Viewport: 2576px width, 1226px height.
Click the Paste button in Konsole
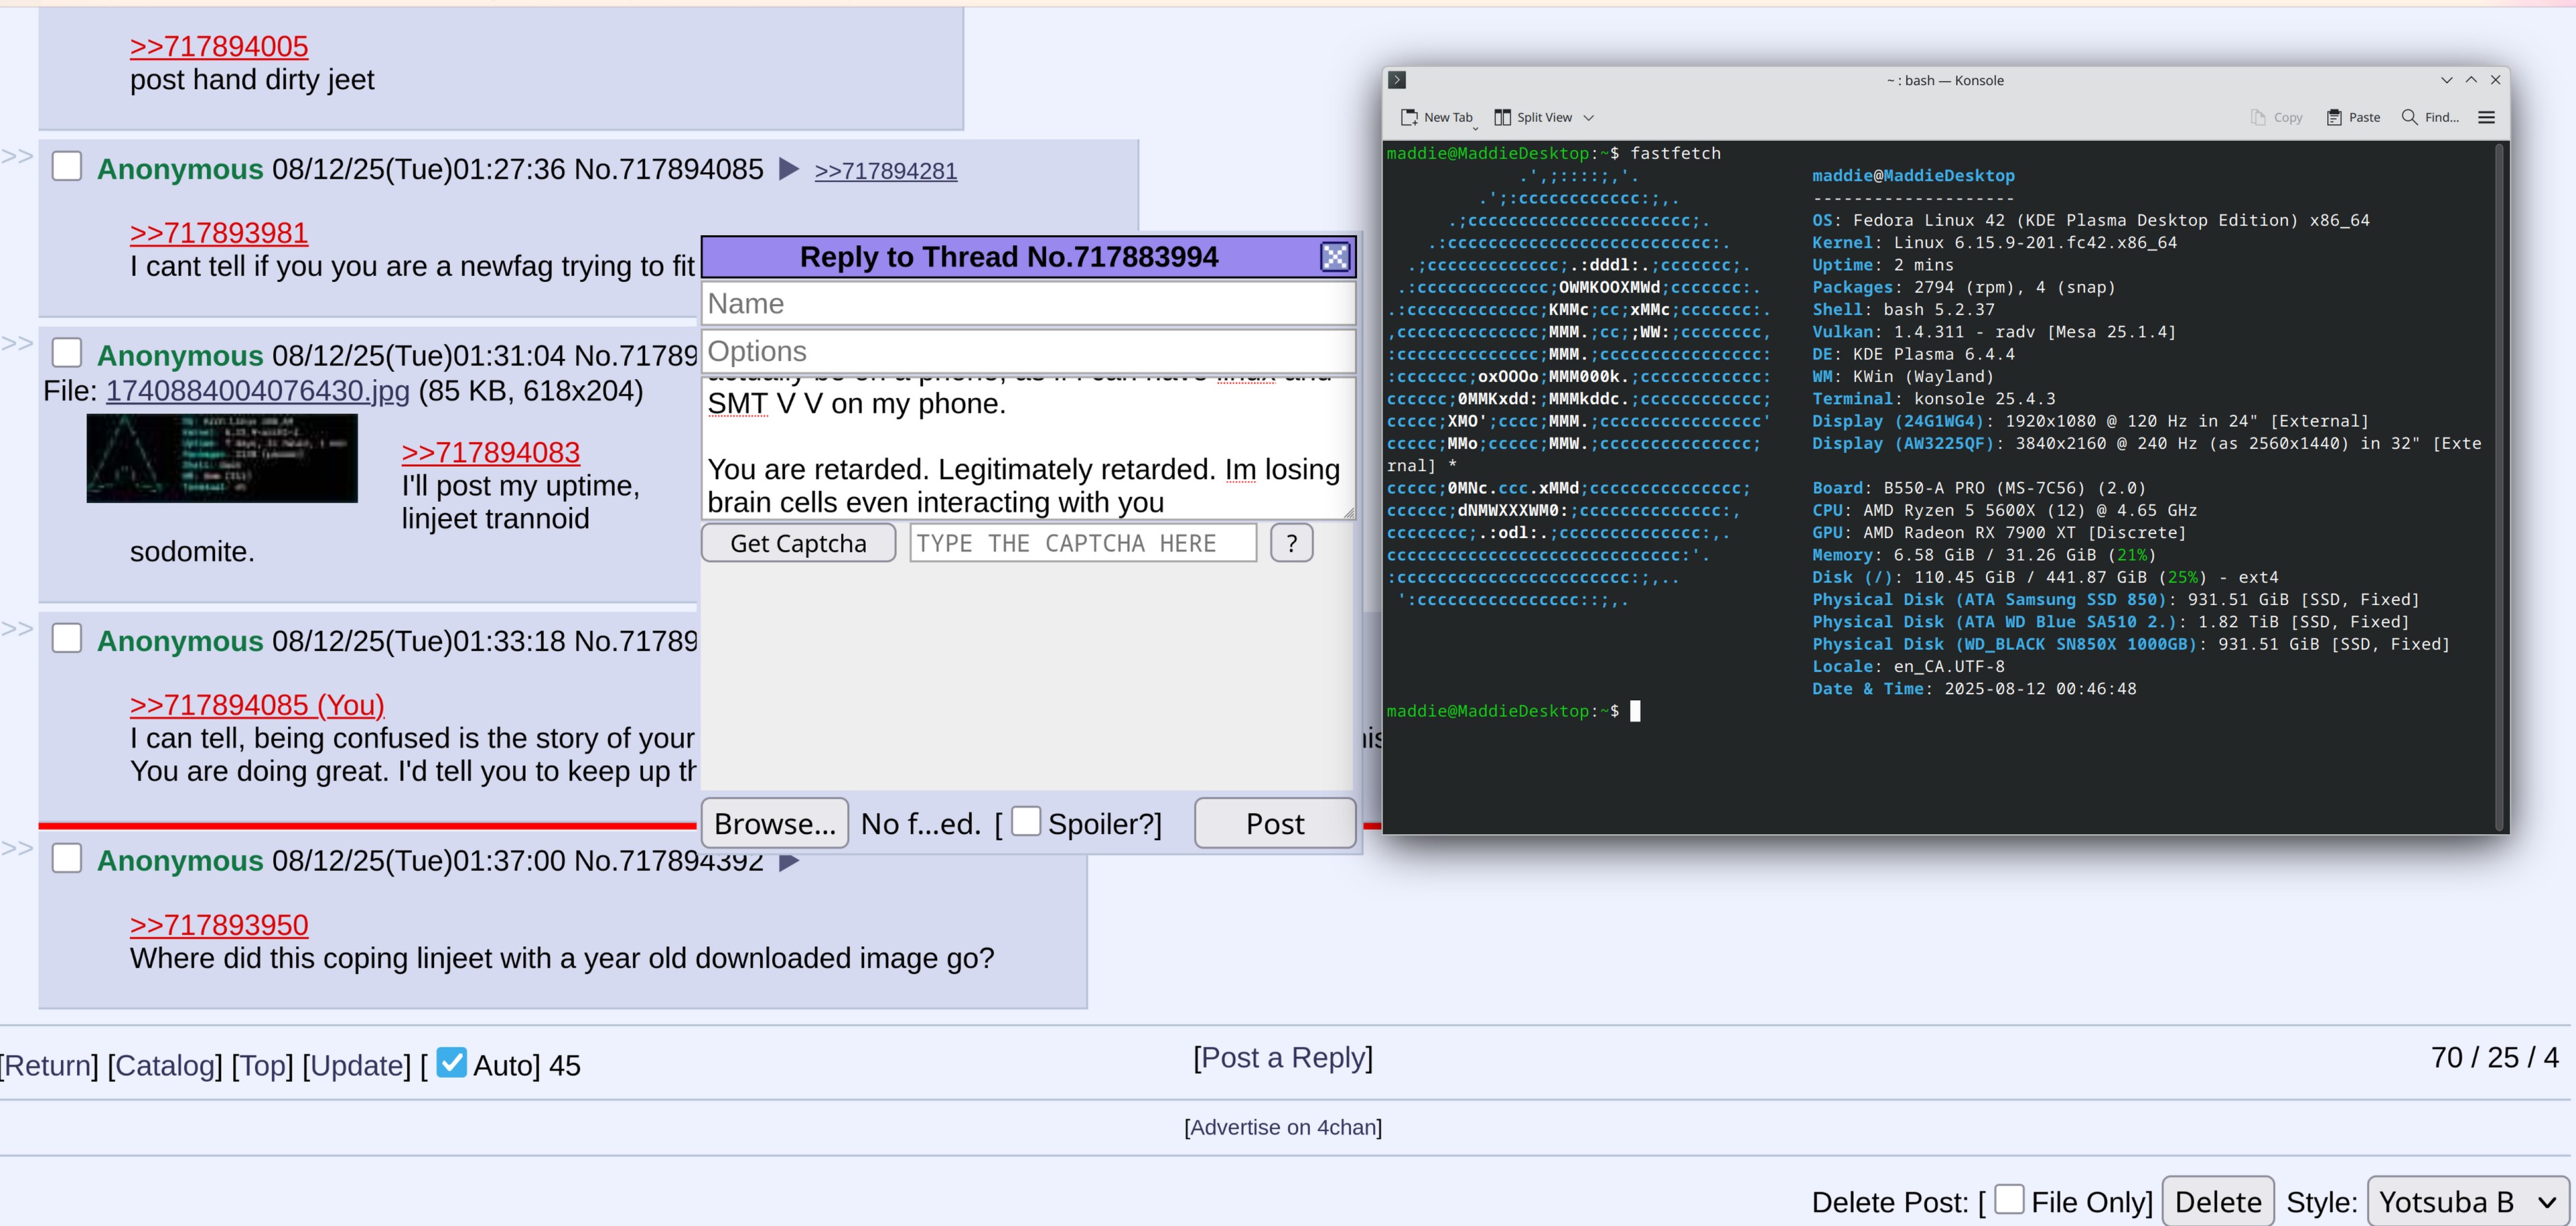click(x=2353, y=117)
